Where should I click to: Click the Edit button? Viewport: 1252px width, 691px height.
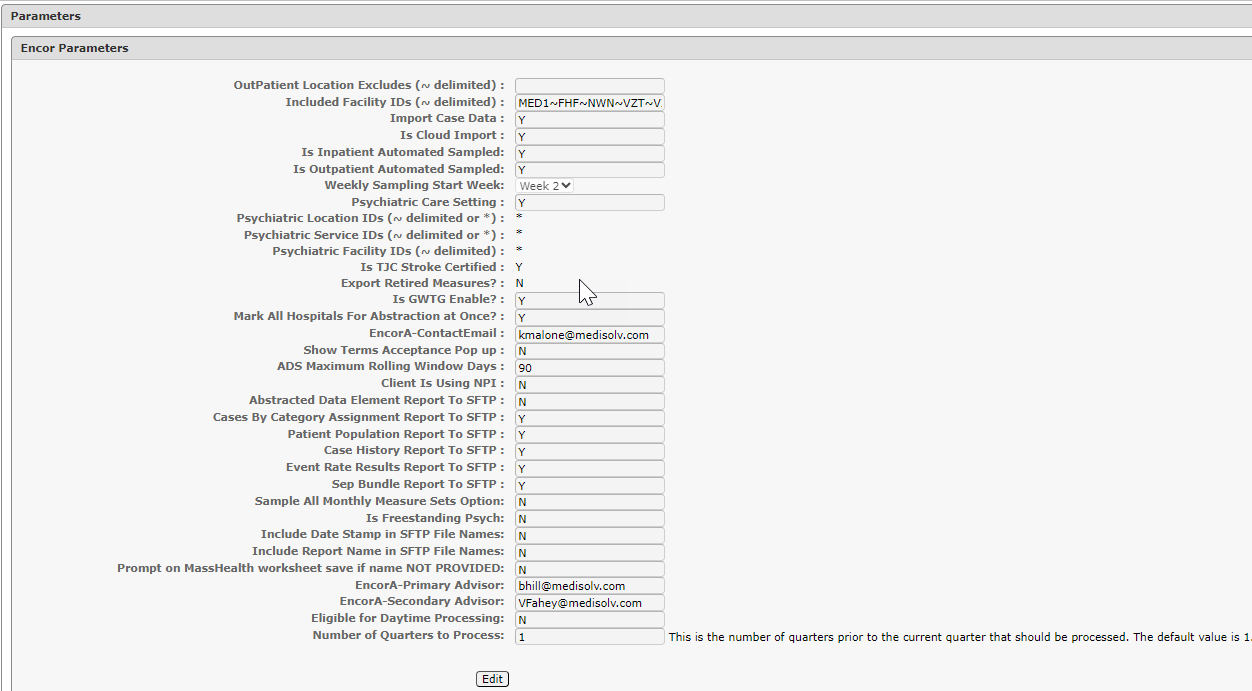click(492, 679)
